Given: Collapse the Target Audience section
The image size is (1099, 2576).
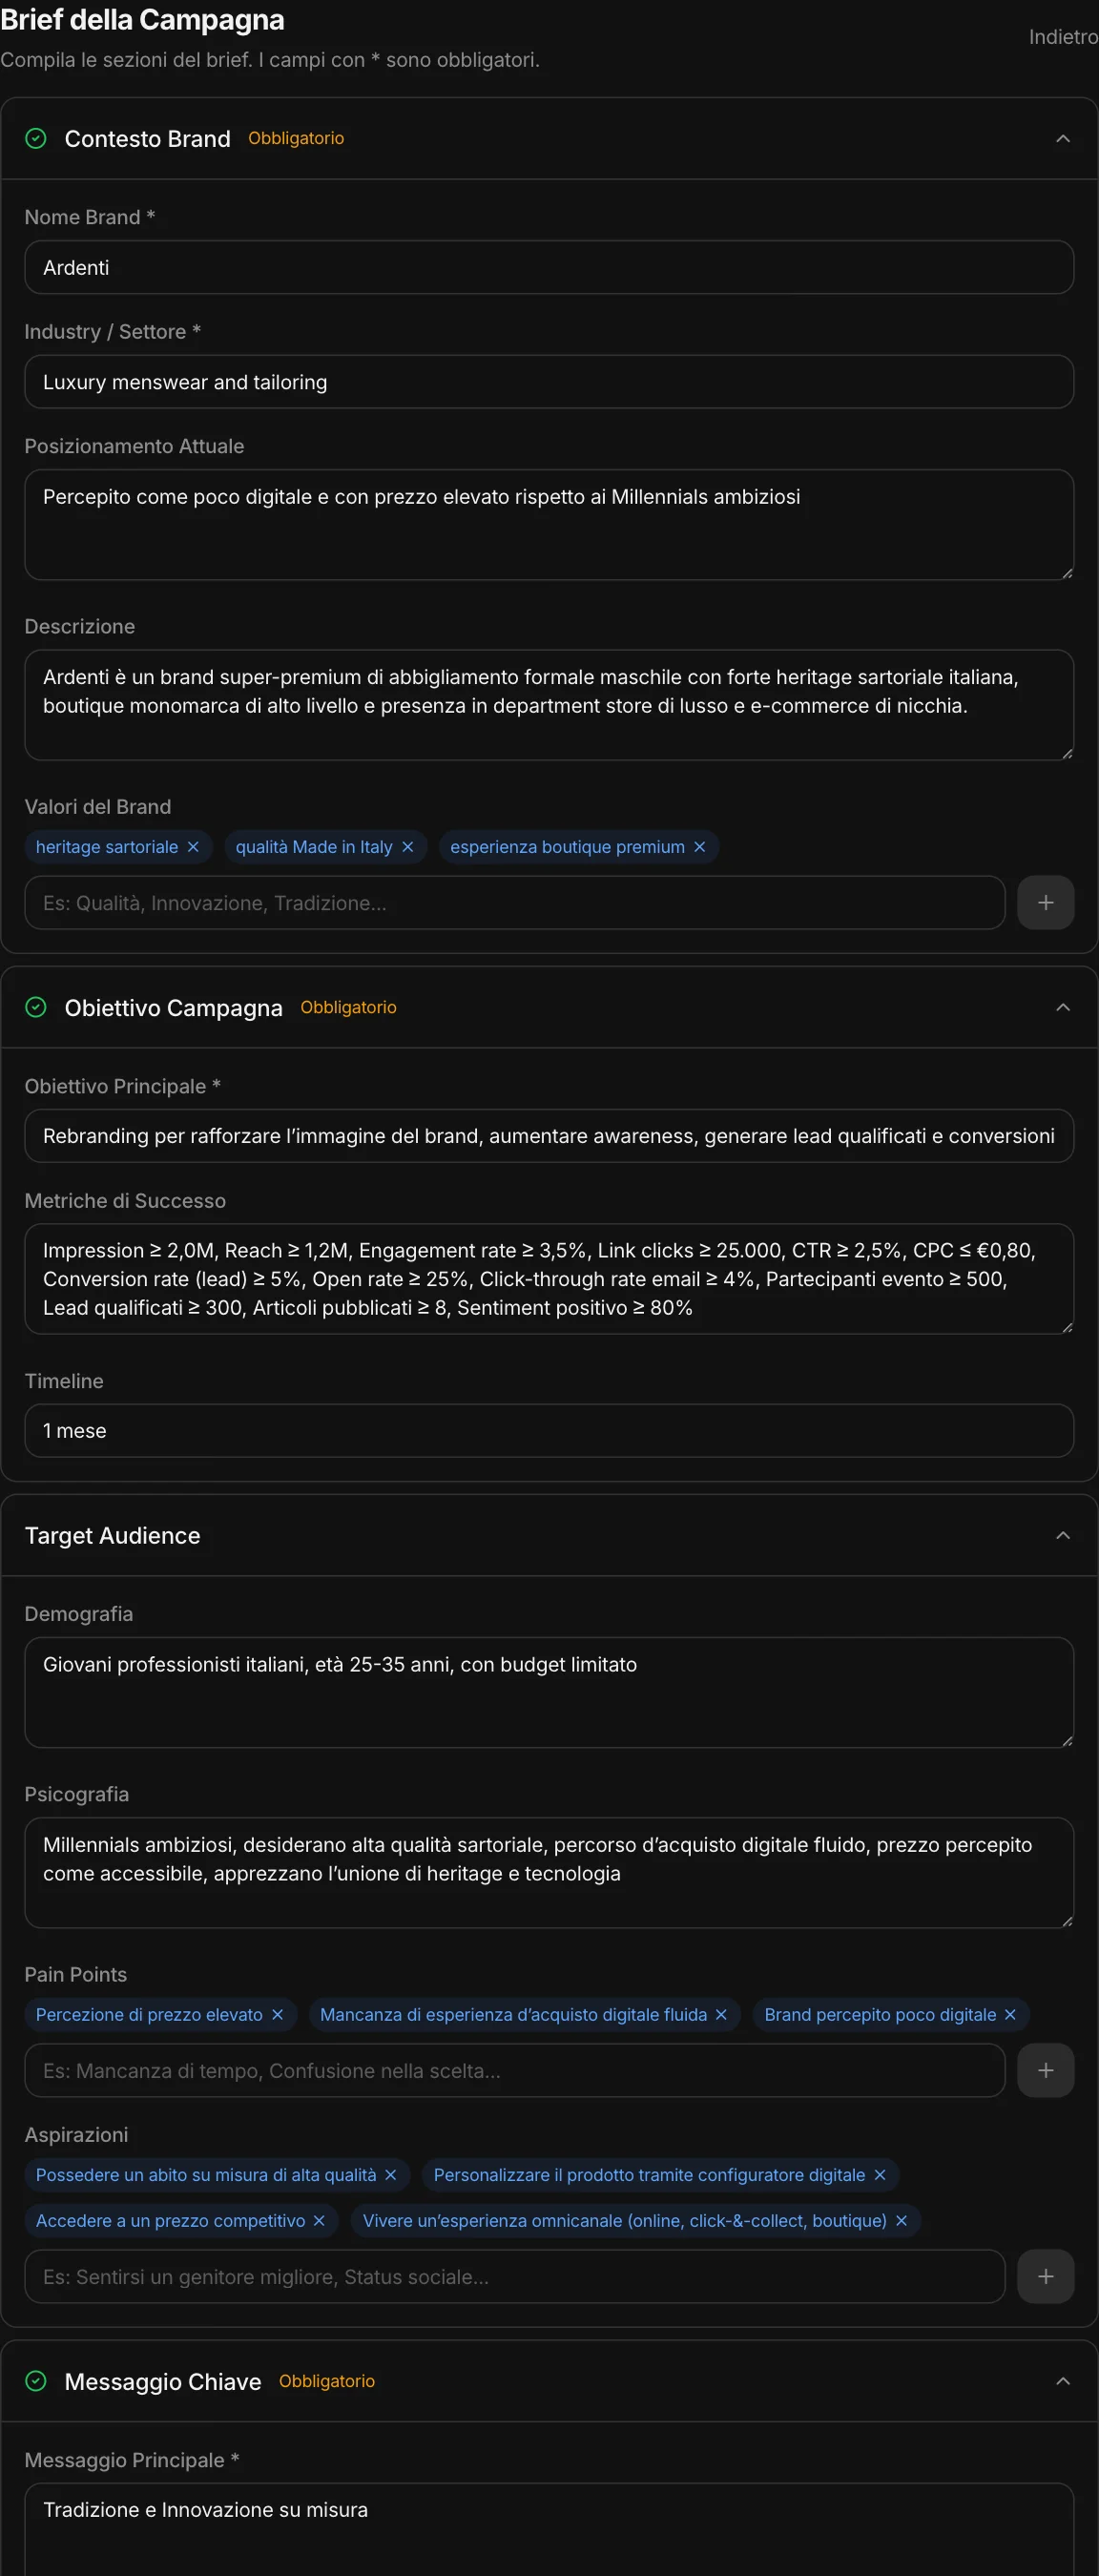Looking at the screenshot, I should click(1063, 1536).
